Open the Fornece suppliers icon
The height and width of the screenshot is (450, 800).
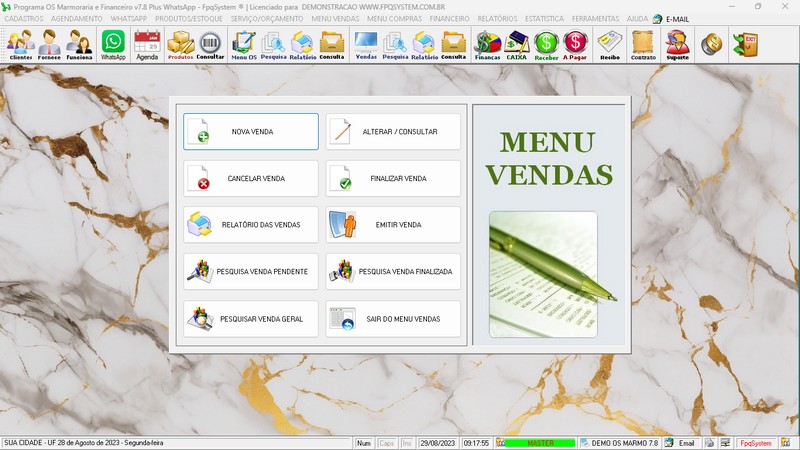(49, 45)
